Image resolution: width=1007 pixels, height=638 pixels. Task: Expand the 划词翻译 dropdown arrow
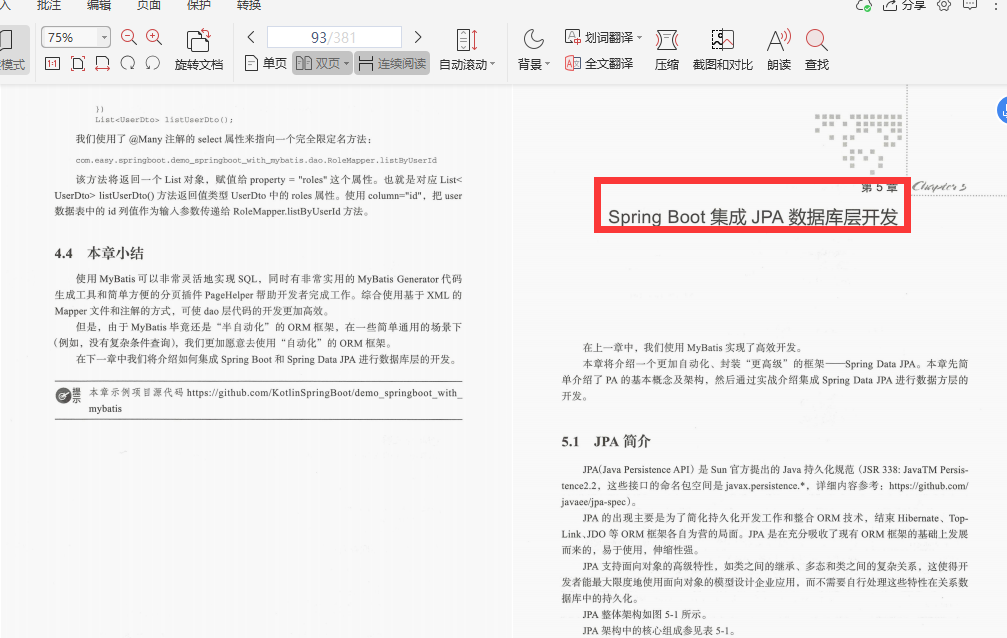click(x=639, y=38)
